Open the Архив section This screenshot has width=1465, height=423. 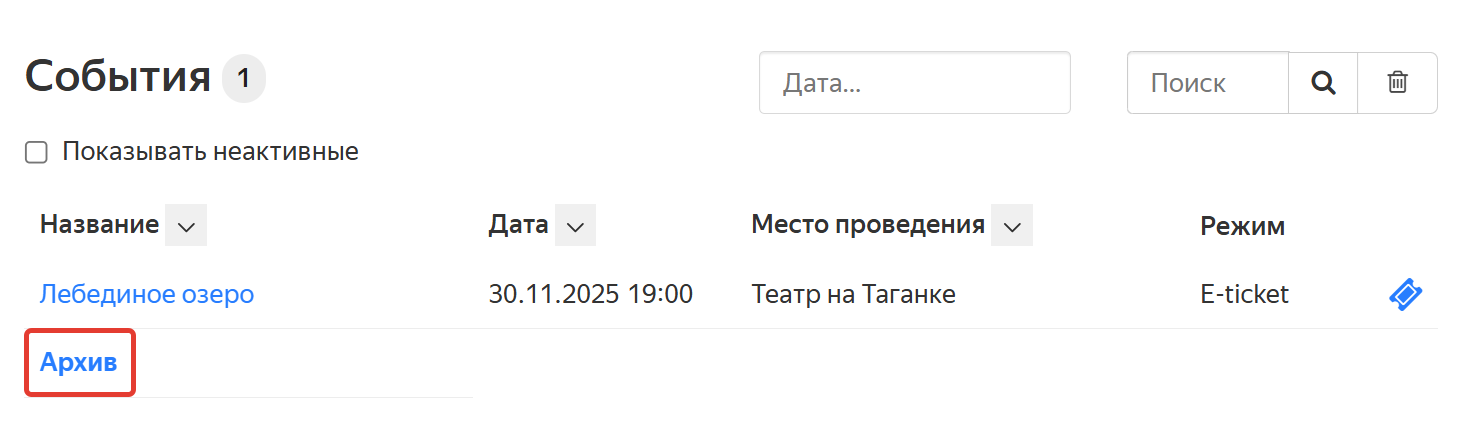click(79, 362)
